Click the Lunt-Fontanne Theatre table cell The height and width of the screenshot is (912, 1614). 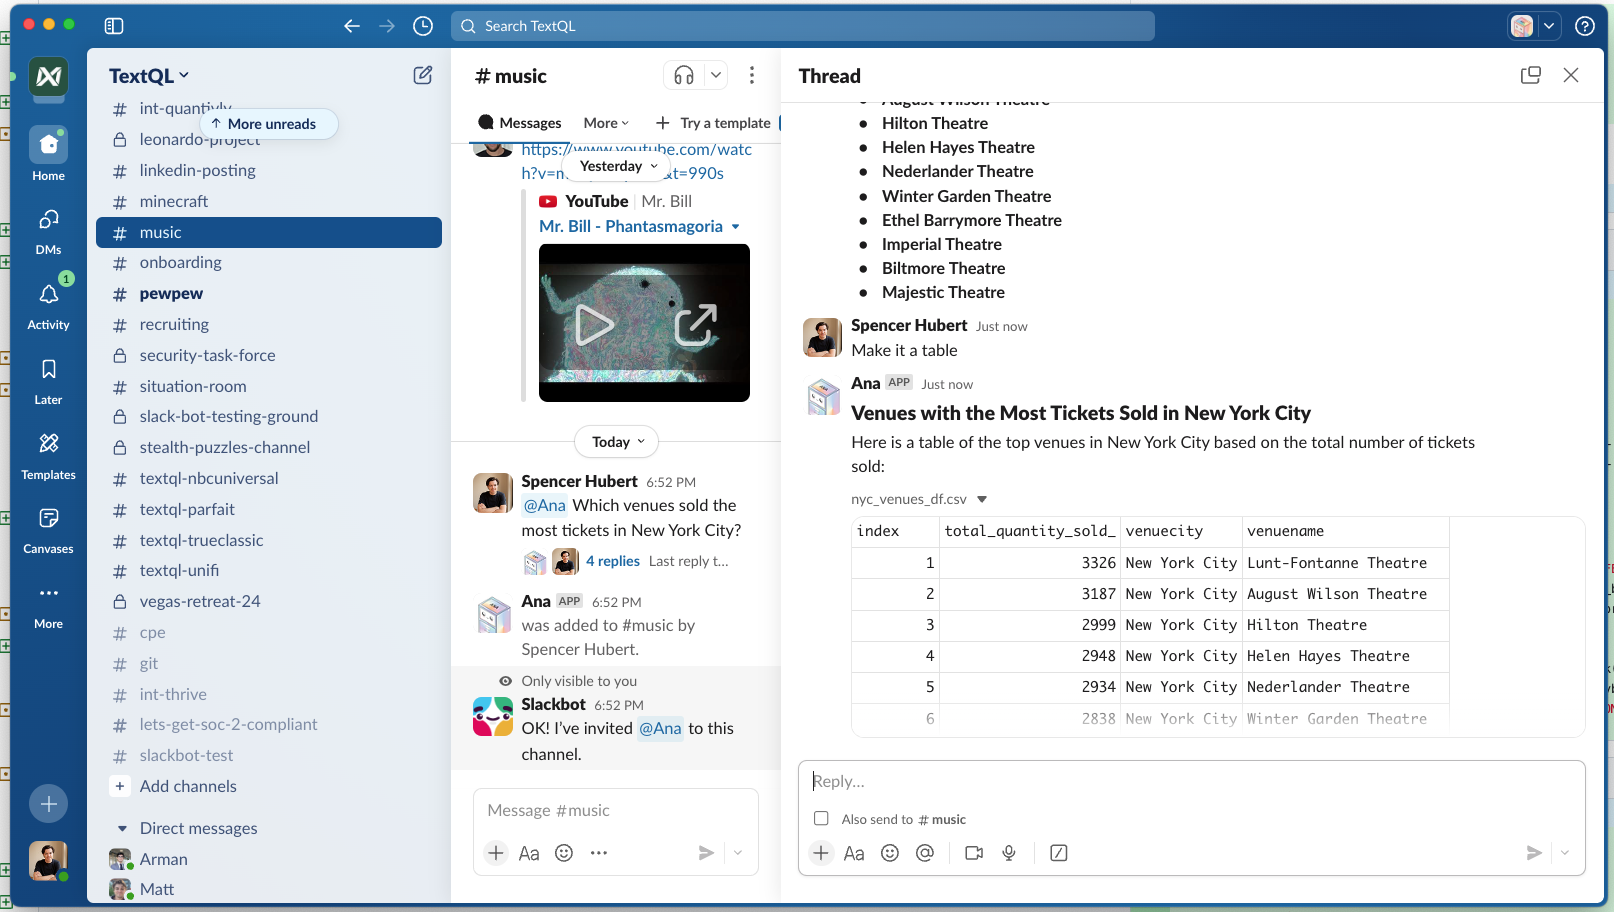[1344, 563]
